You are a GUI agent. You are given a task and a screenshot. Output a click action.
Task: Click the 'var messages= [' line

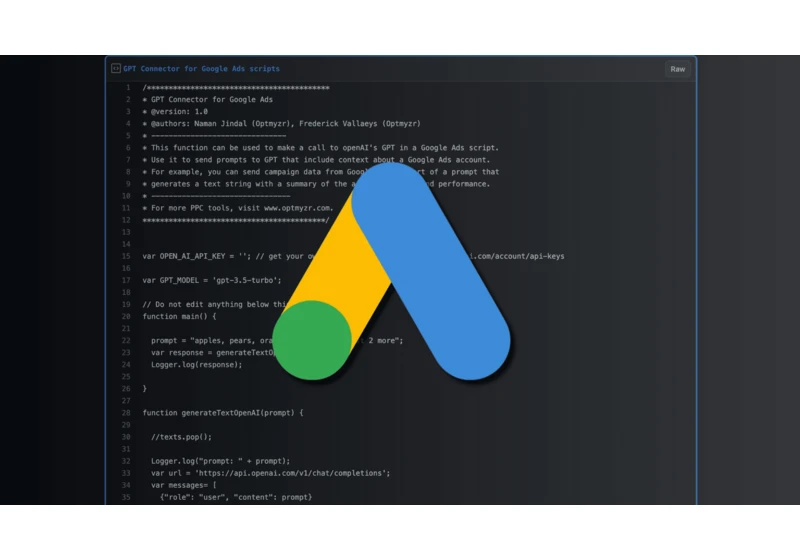(184, 485)
